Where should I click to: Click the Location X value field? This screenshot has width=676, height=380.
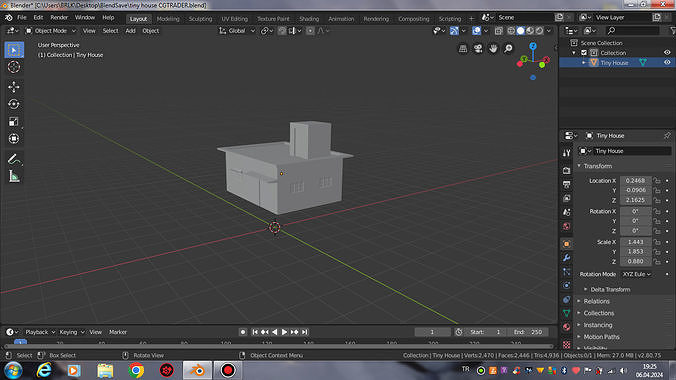pyautogui.click(x=635, y=181)
